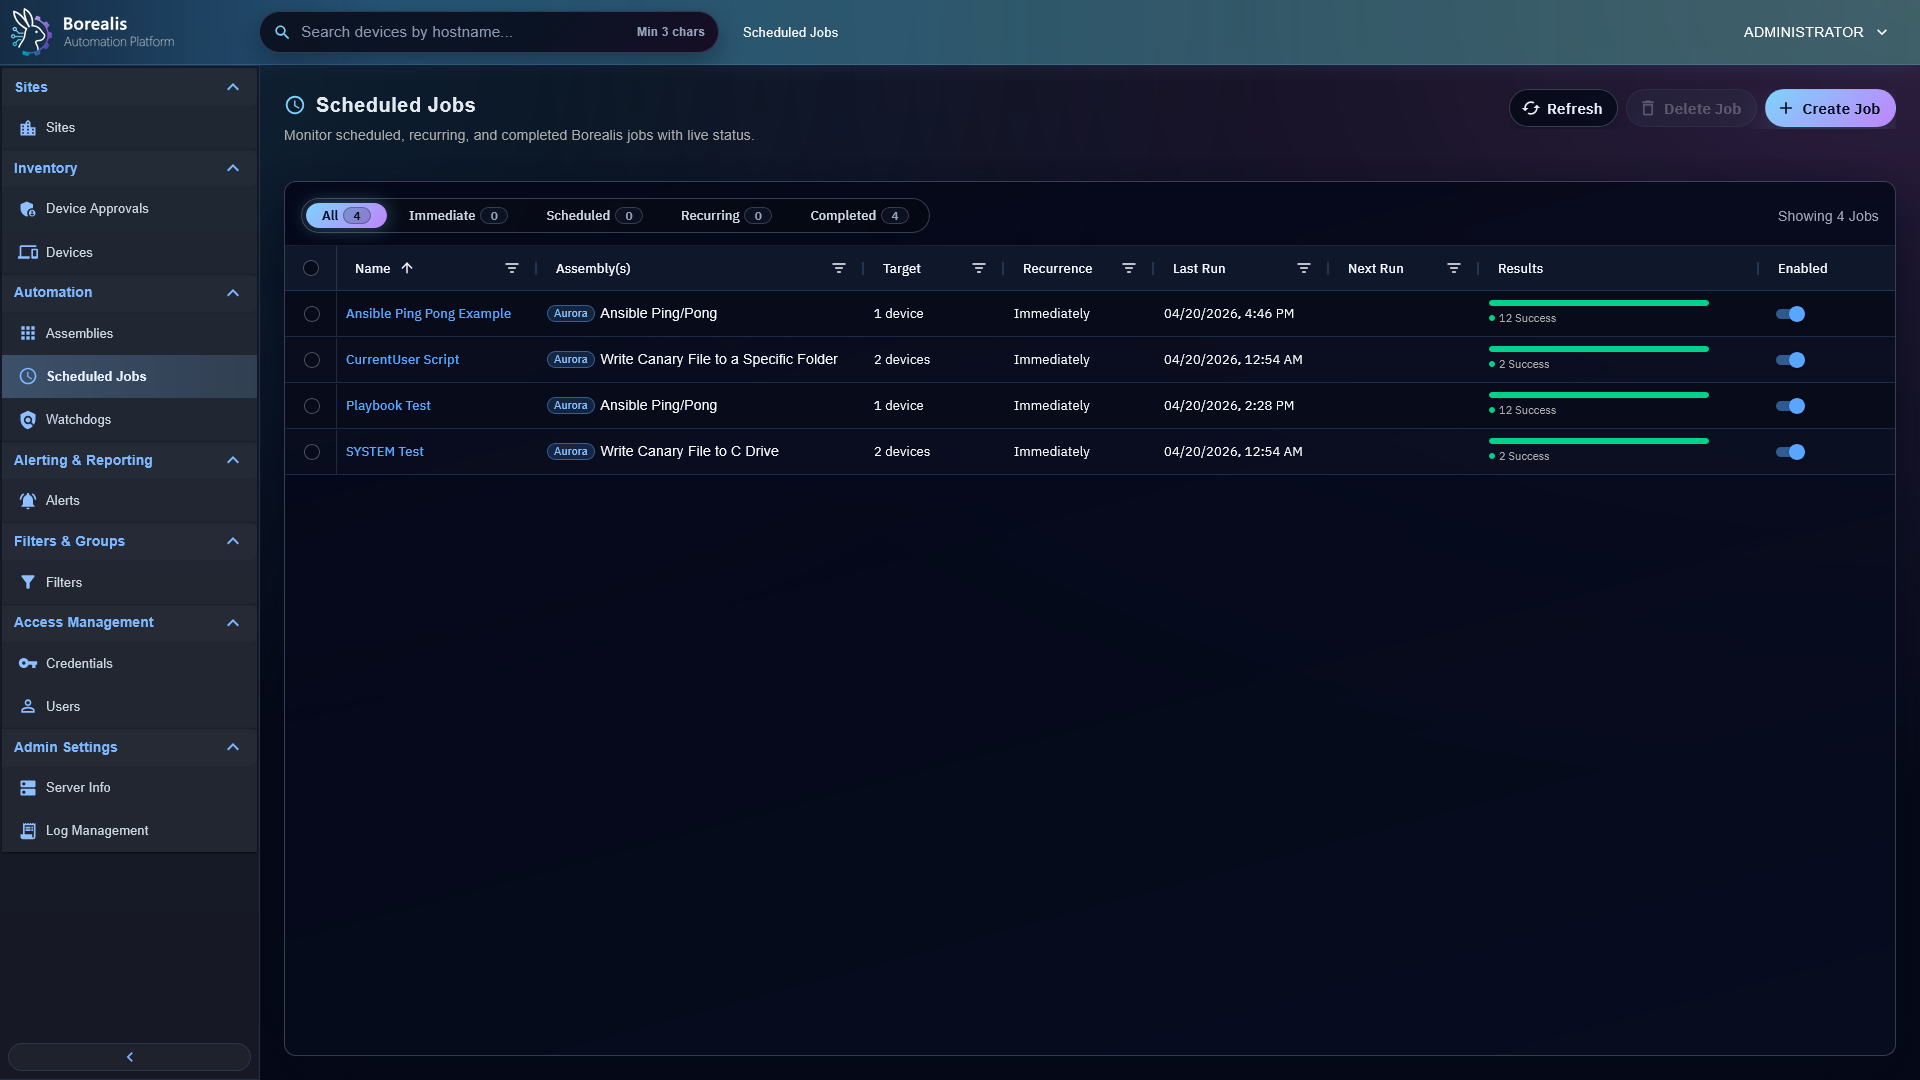
Task: Collapse the Automation sidebar section
Action: [233, 293]
